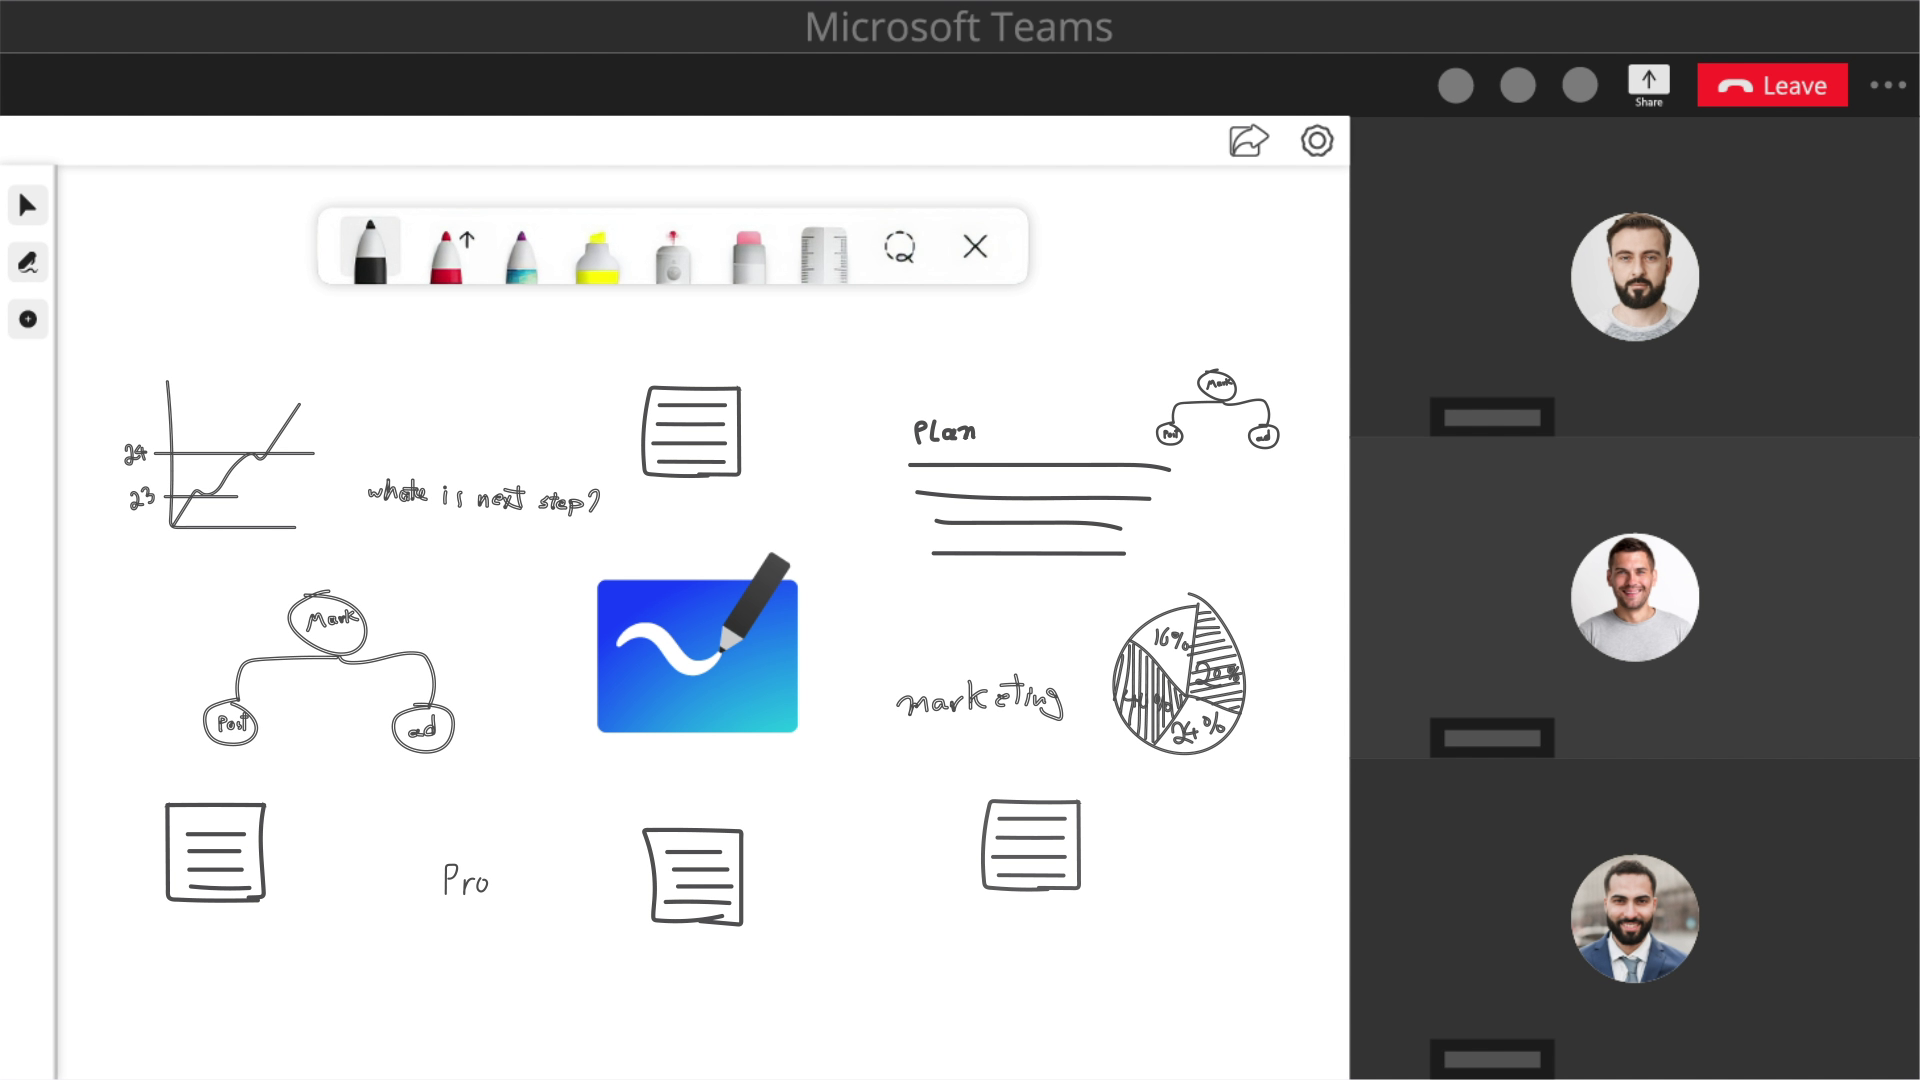Click the handwritten 'Plan' text
Viewport: 1920px width, 1080px height.
click(x=944, y=432)
